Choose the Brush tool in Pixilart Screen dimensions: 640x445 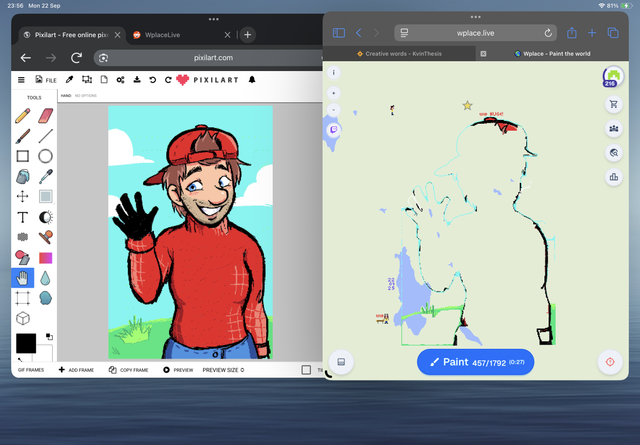tap(22, 136)
